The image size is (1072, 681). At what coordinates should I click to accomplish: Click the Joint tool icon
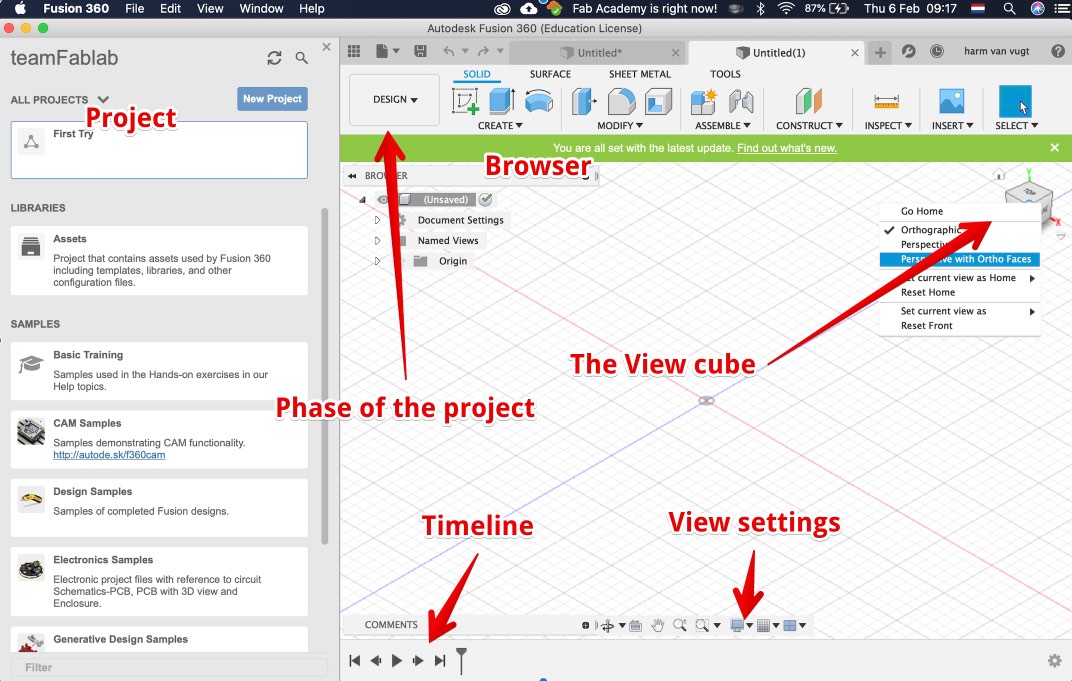[x=741, y=101]
